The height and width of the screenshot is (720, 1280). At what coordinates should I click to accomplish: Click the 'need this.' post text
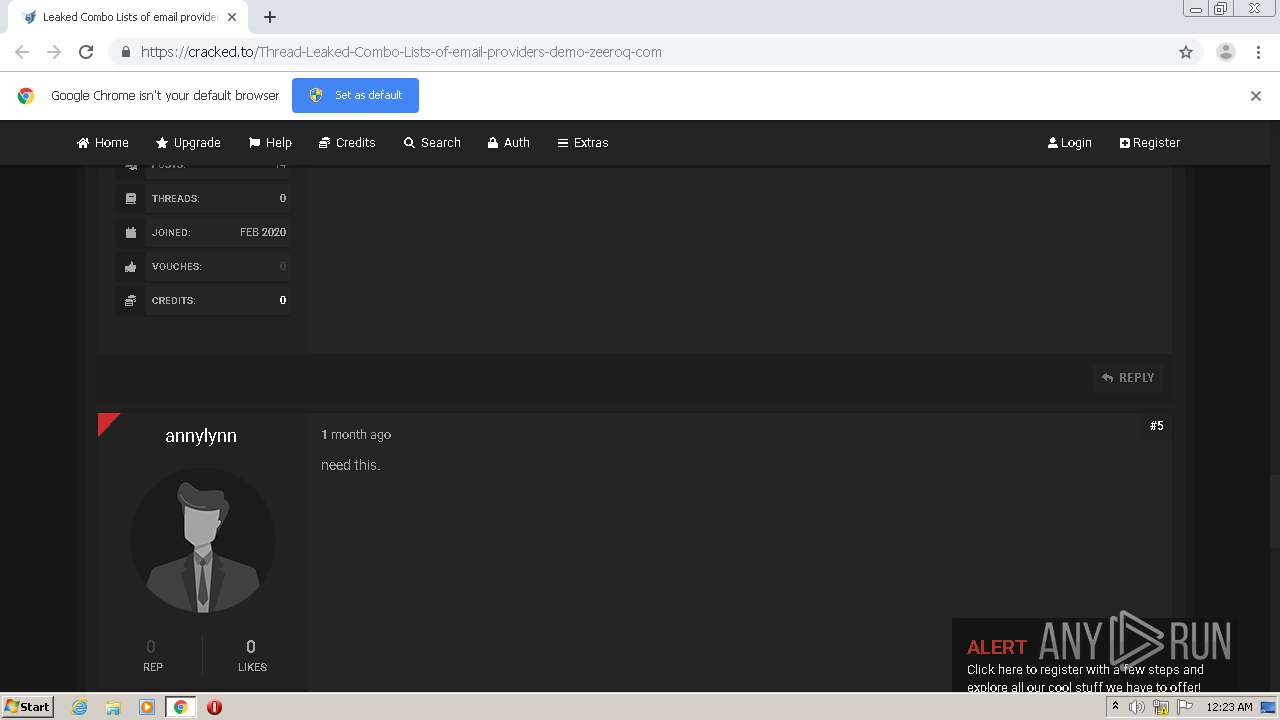(x=351, y=465)
